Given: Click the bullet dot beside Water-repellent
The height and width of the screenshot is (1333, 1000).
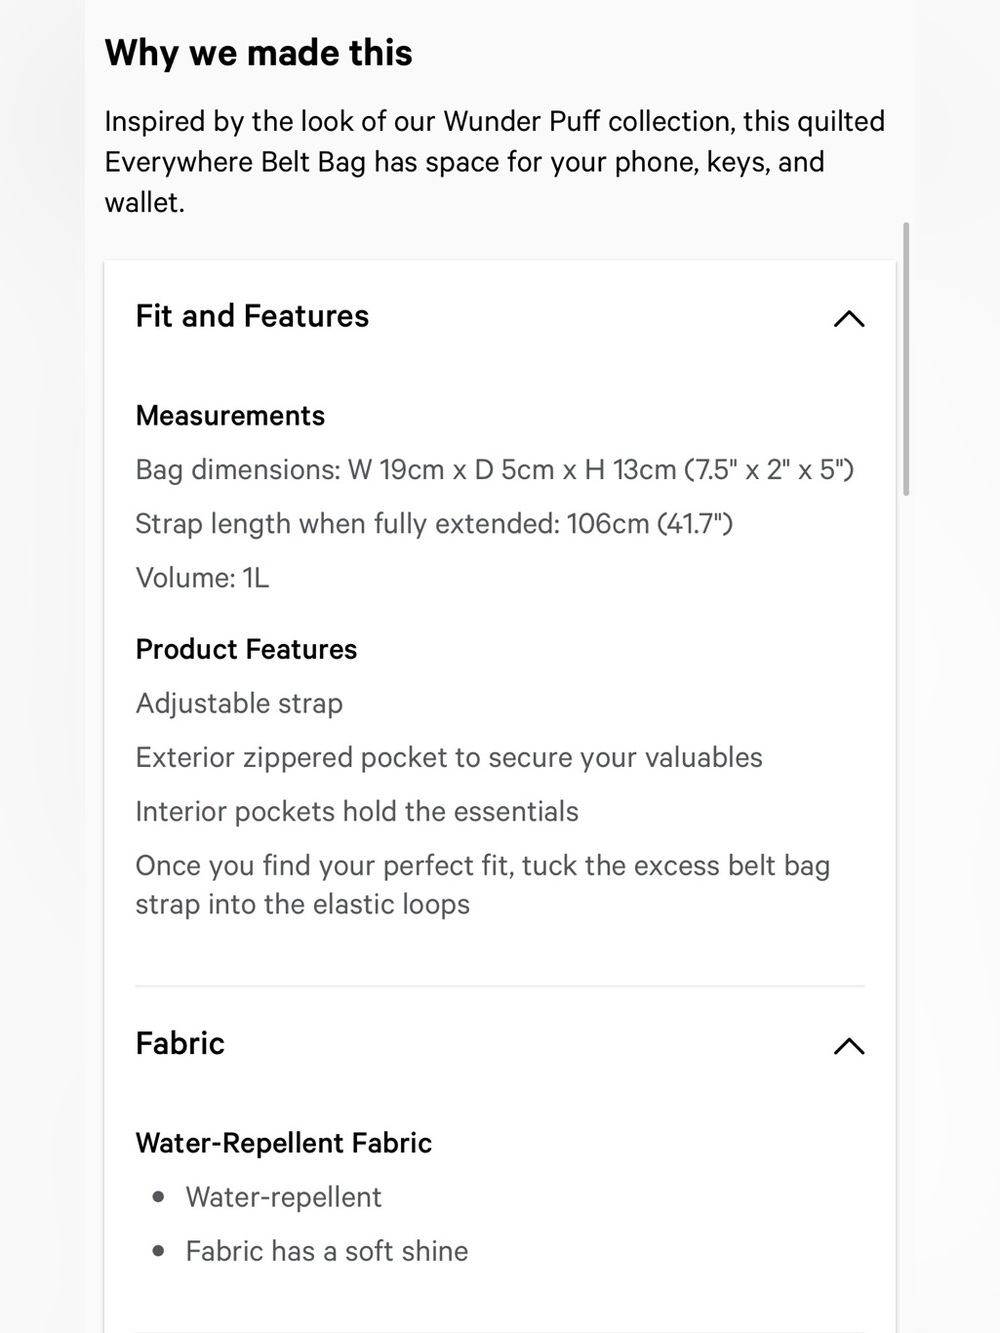Looking at the screenshot, I should 158,1196.
